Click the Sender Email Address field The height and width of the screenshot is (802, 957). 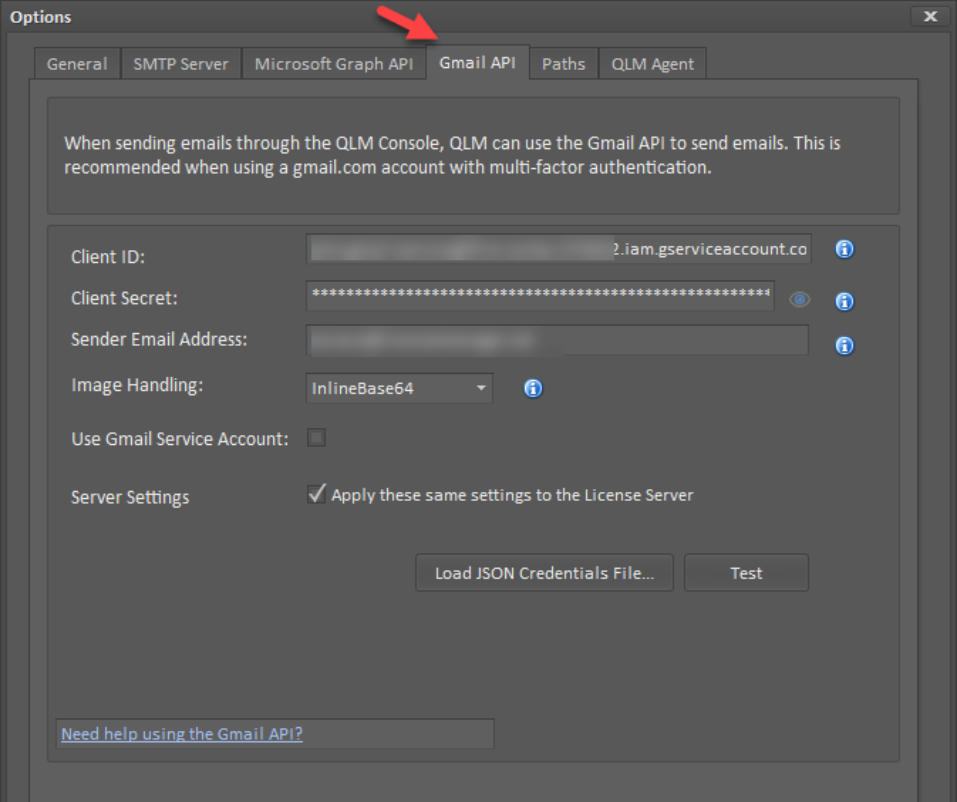pos(558,341)
